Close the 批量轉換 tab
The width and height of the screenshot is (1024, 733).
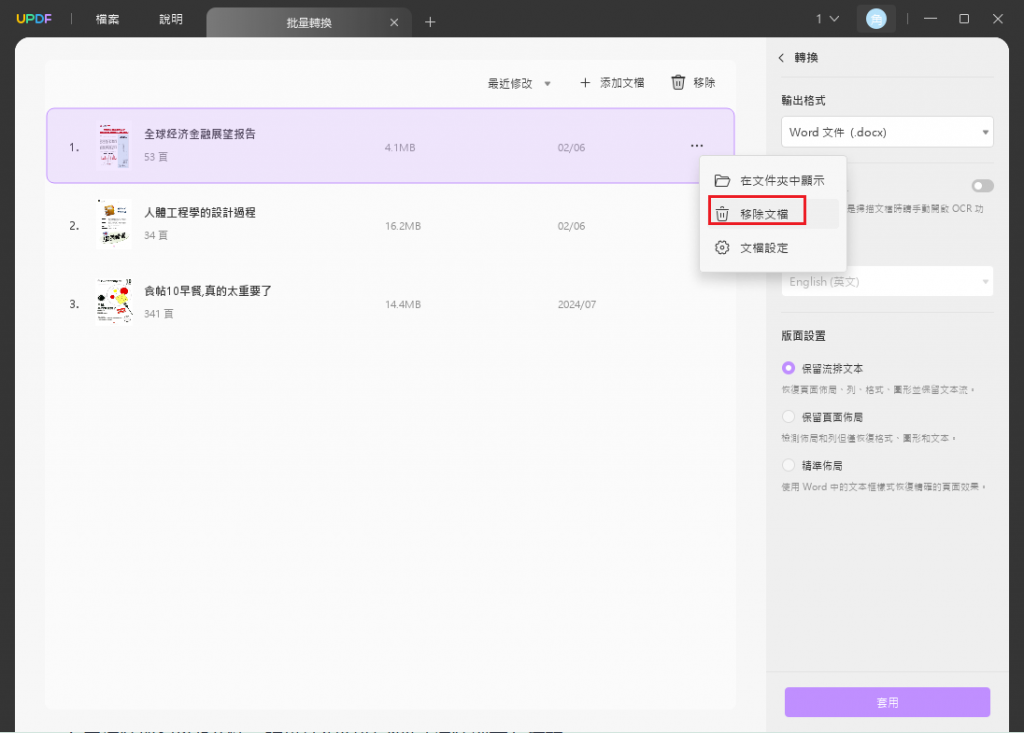click(x=394, y=23)
